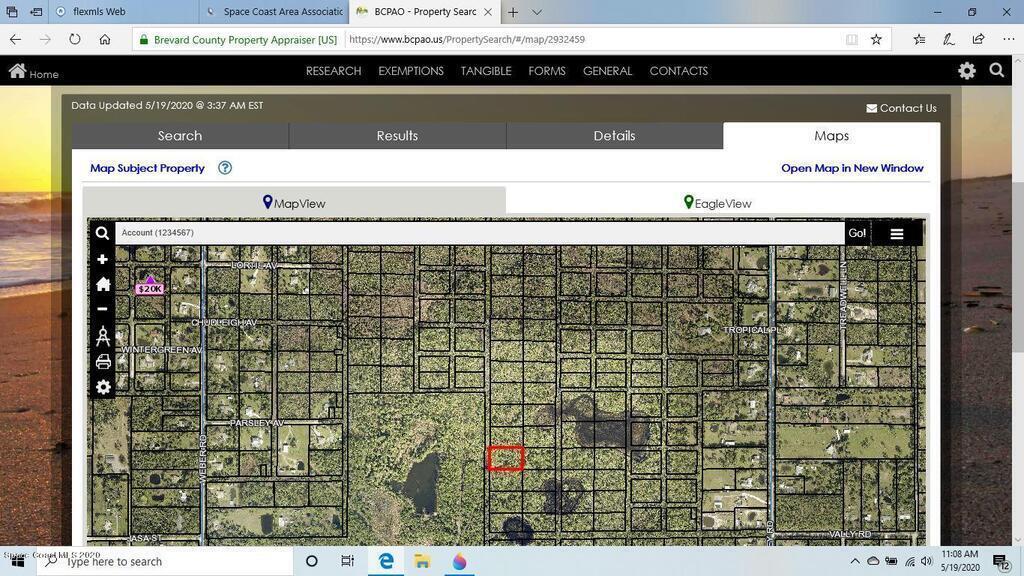Reset map using the home extent icon
Screen dimensions: 1024x576
(x=102, y=284)
